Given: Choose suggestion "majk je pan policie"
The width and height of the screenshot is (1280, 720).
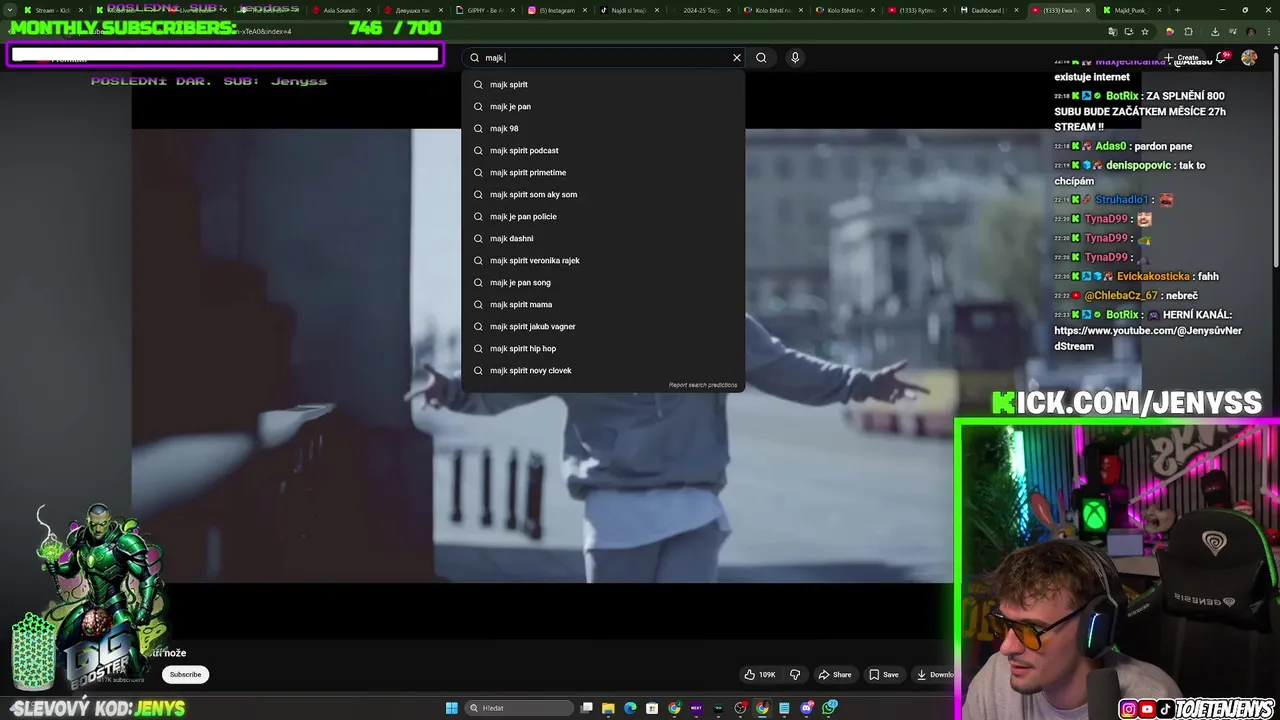Looking at the screenshot, I should point(603,216).
